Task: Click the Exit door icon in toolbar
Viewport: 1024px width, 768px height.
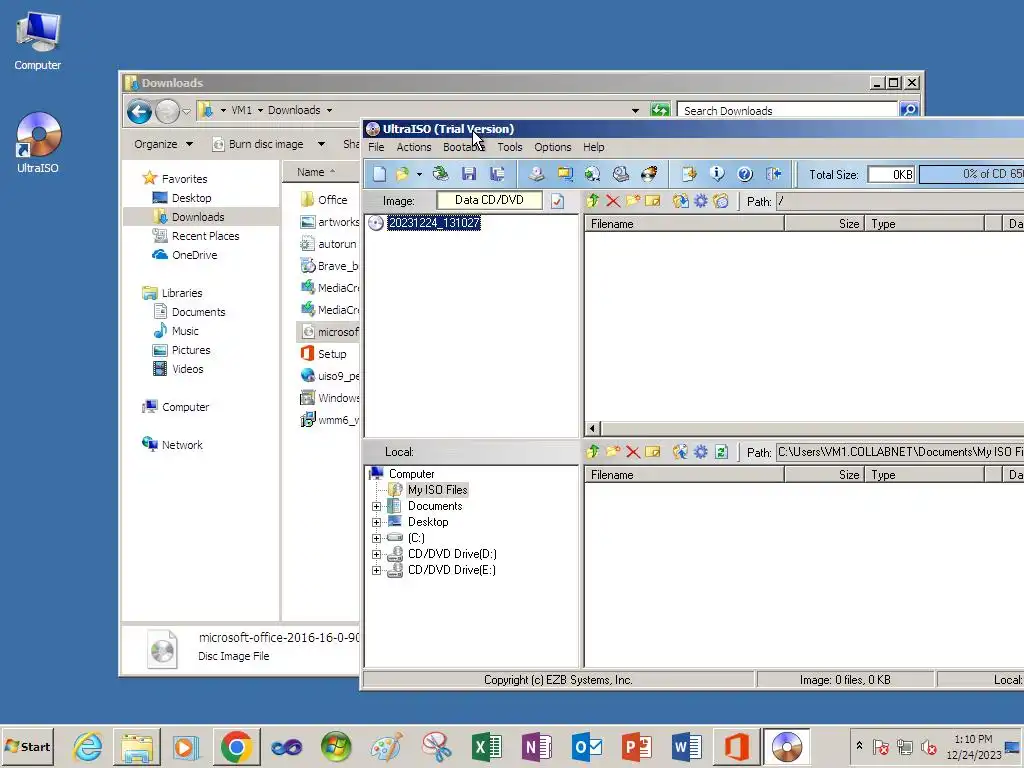Action: (773, 174)
